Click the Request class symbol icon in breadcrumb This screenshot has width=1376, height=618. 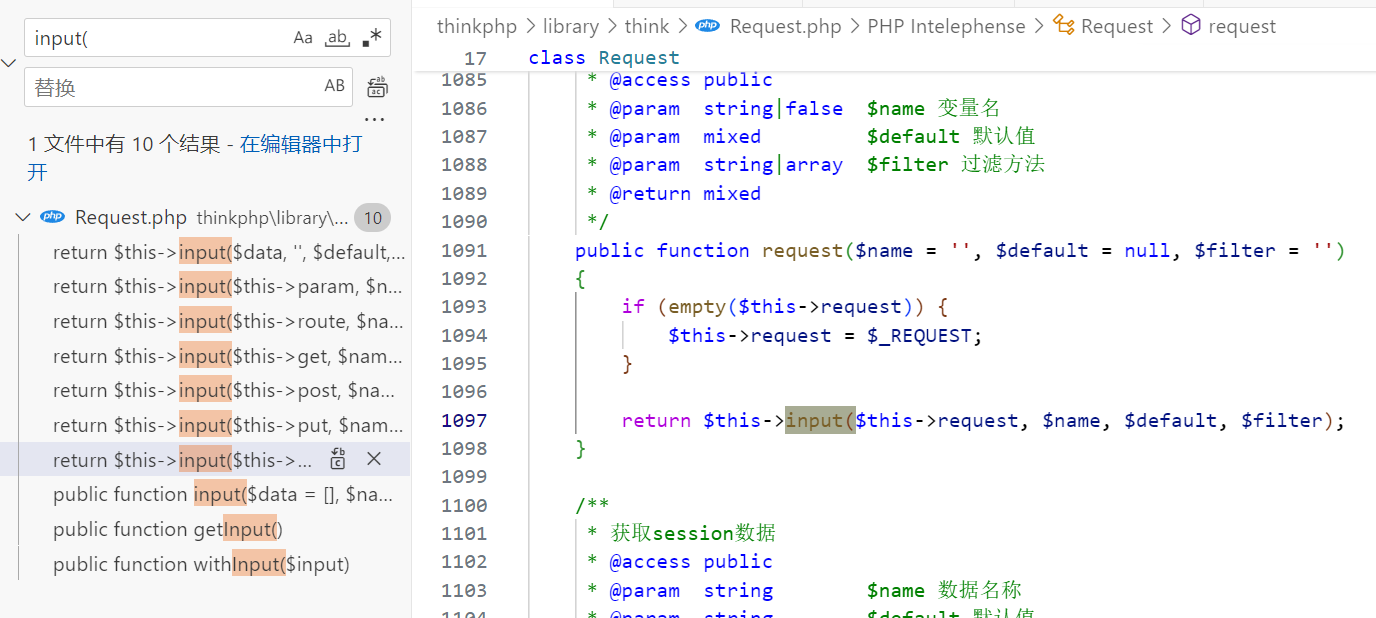tap(1064, 26)
